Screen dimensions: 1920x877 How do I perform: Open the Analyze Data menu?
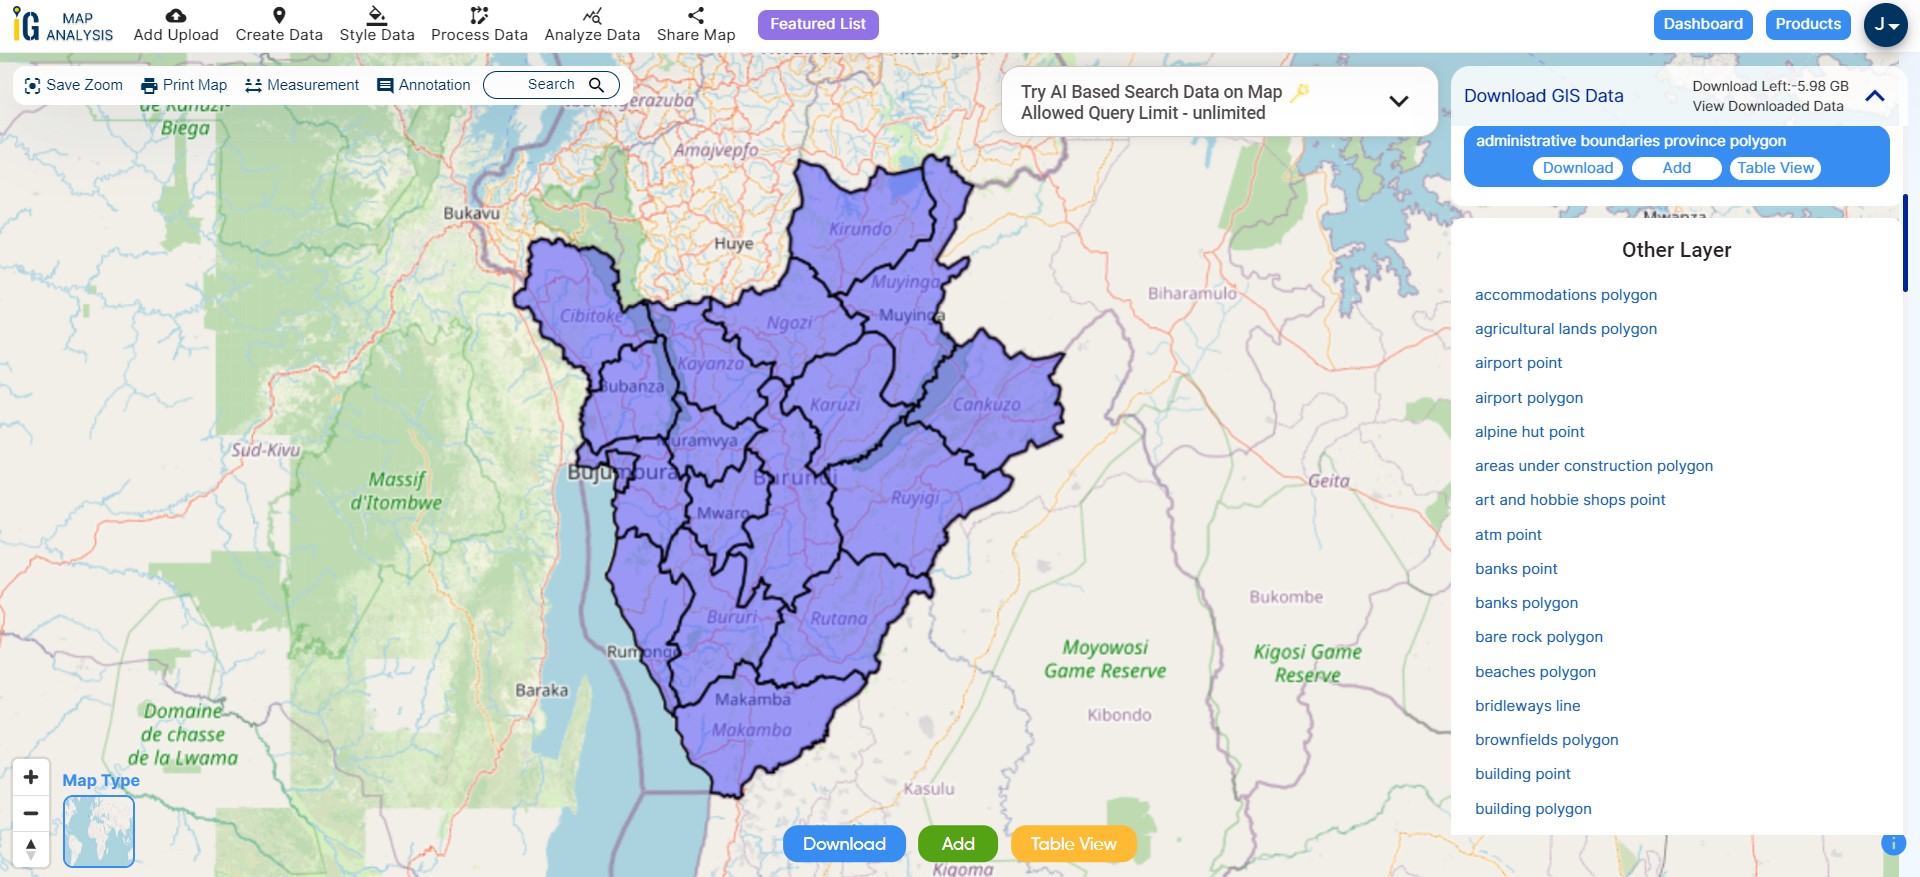tap(592, 25)
